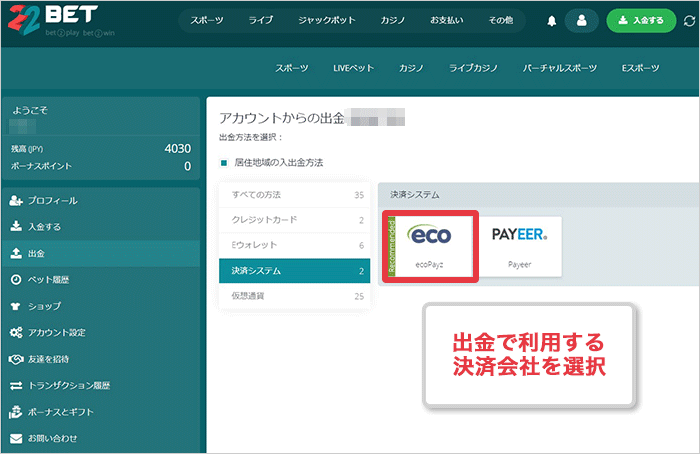The image size is (700, 454).
Task: Toggle 居住地域の入出金方法 checkbox
Action: (224, 163)
